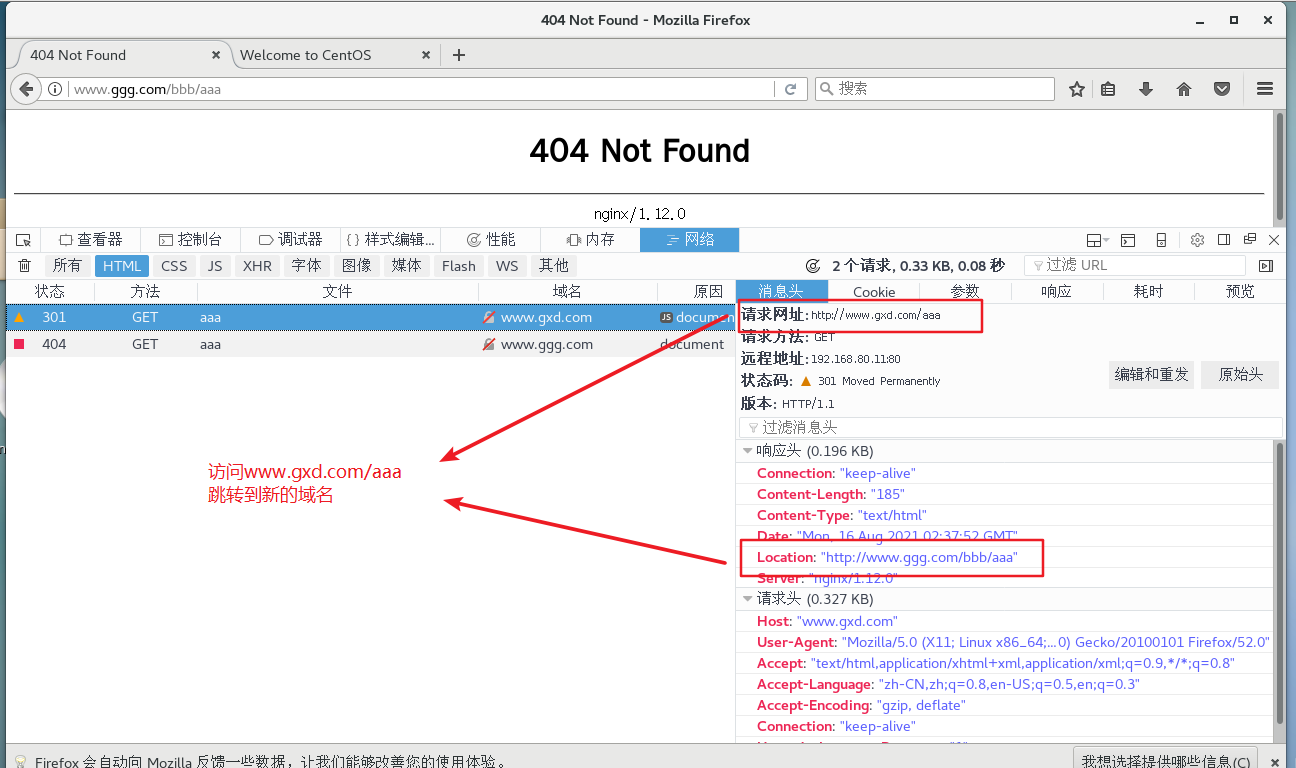The height and width of the screenshot is (768, 1296).
Task: Open the 调试器 Debugger tab
Action: [290, 240]
